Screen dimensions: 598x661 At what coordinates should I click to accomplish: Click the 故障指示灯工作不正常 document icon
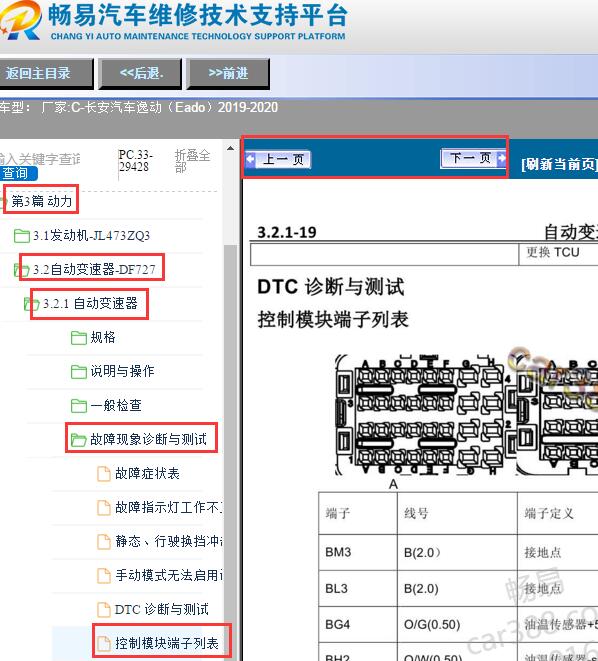104,508
